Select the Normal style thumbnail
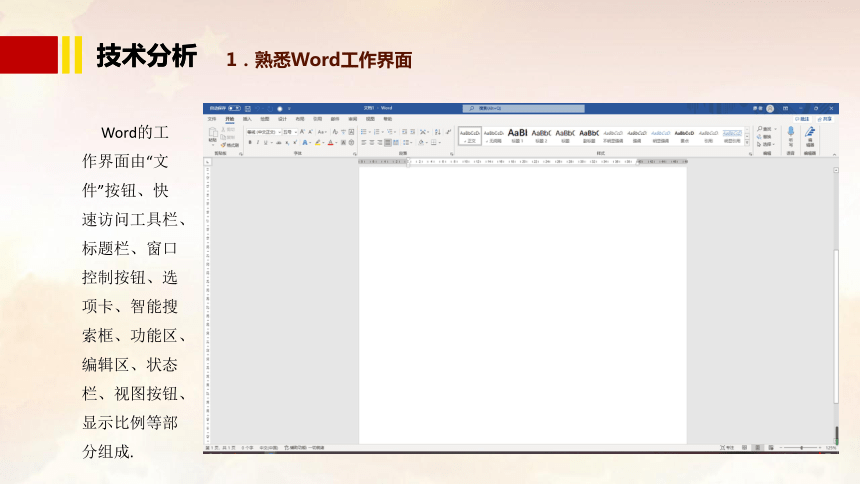The height and width of the screenshot is (484, 860). [x=469, y=136]
